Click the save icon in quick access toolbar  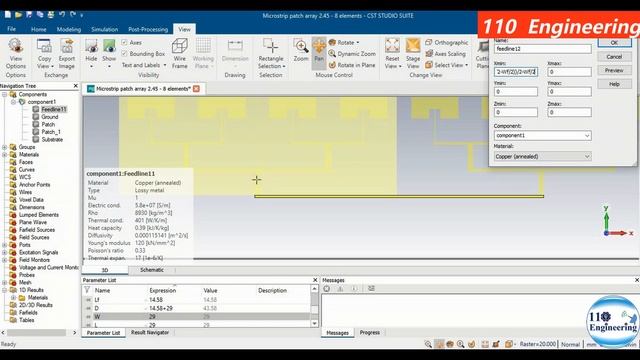tap(29, 15)
